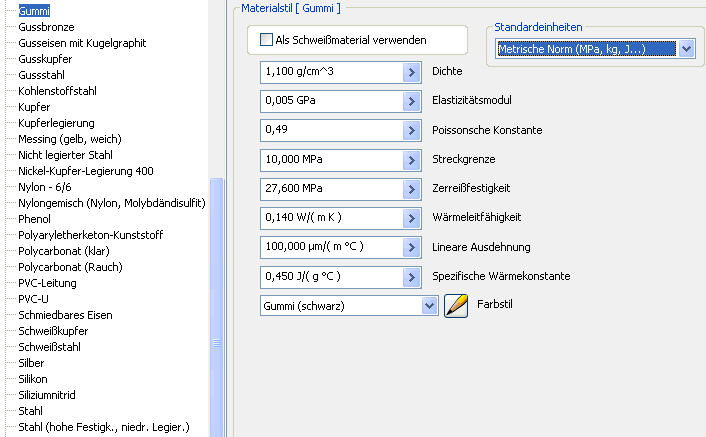The image size is (706, 437).
Task: Click arrow button next to Lineare Ausdehnung
Action: tap(411, 247)
